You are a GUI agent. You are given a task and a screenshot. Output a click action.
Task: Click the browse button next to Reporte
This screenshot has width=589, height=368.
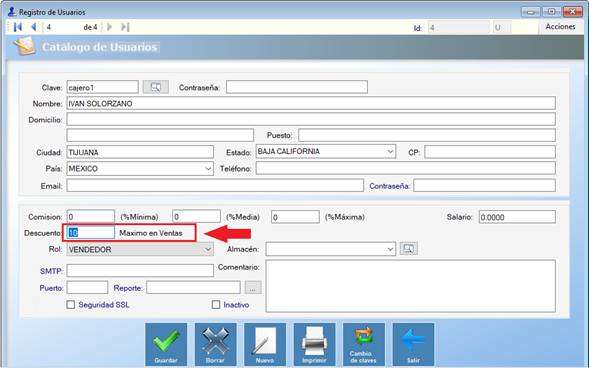[x=253, y=288]
